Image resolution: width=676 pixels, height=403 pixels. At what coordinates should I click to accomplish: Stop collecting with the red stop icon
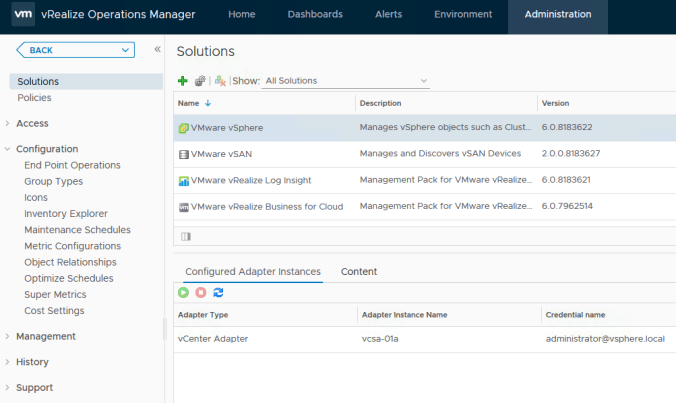[x=200, y=292]
